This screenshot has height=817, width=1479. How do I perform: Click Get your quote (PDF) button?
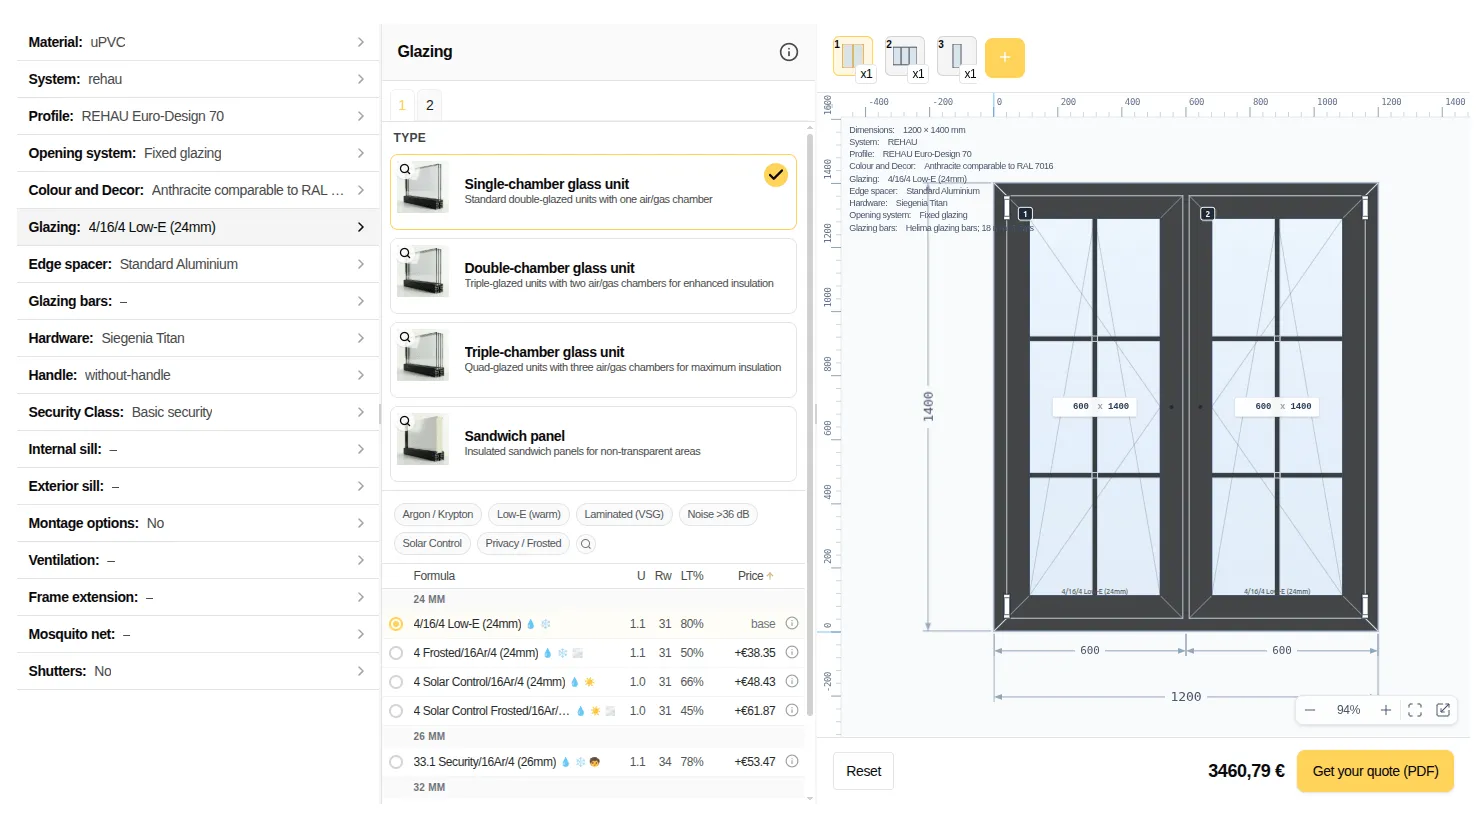[x=1375, y=771]
